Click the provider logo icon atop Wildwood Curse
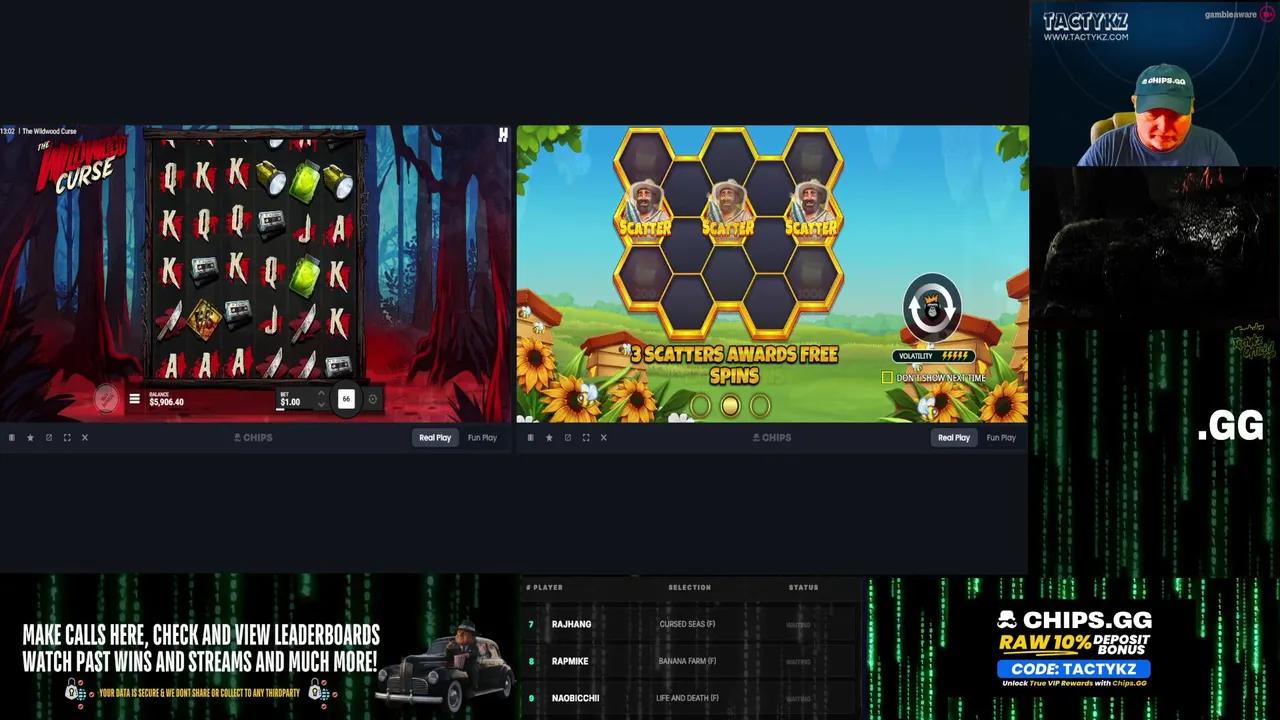 pyautogui.click(x=503, y=135)
